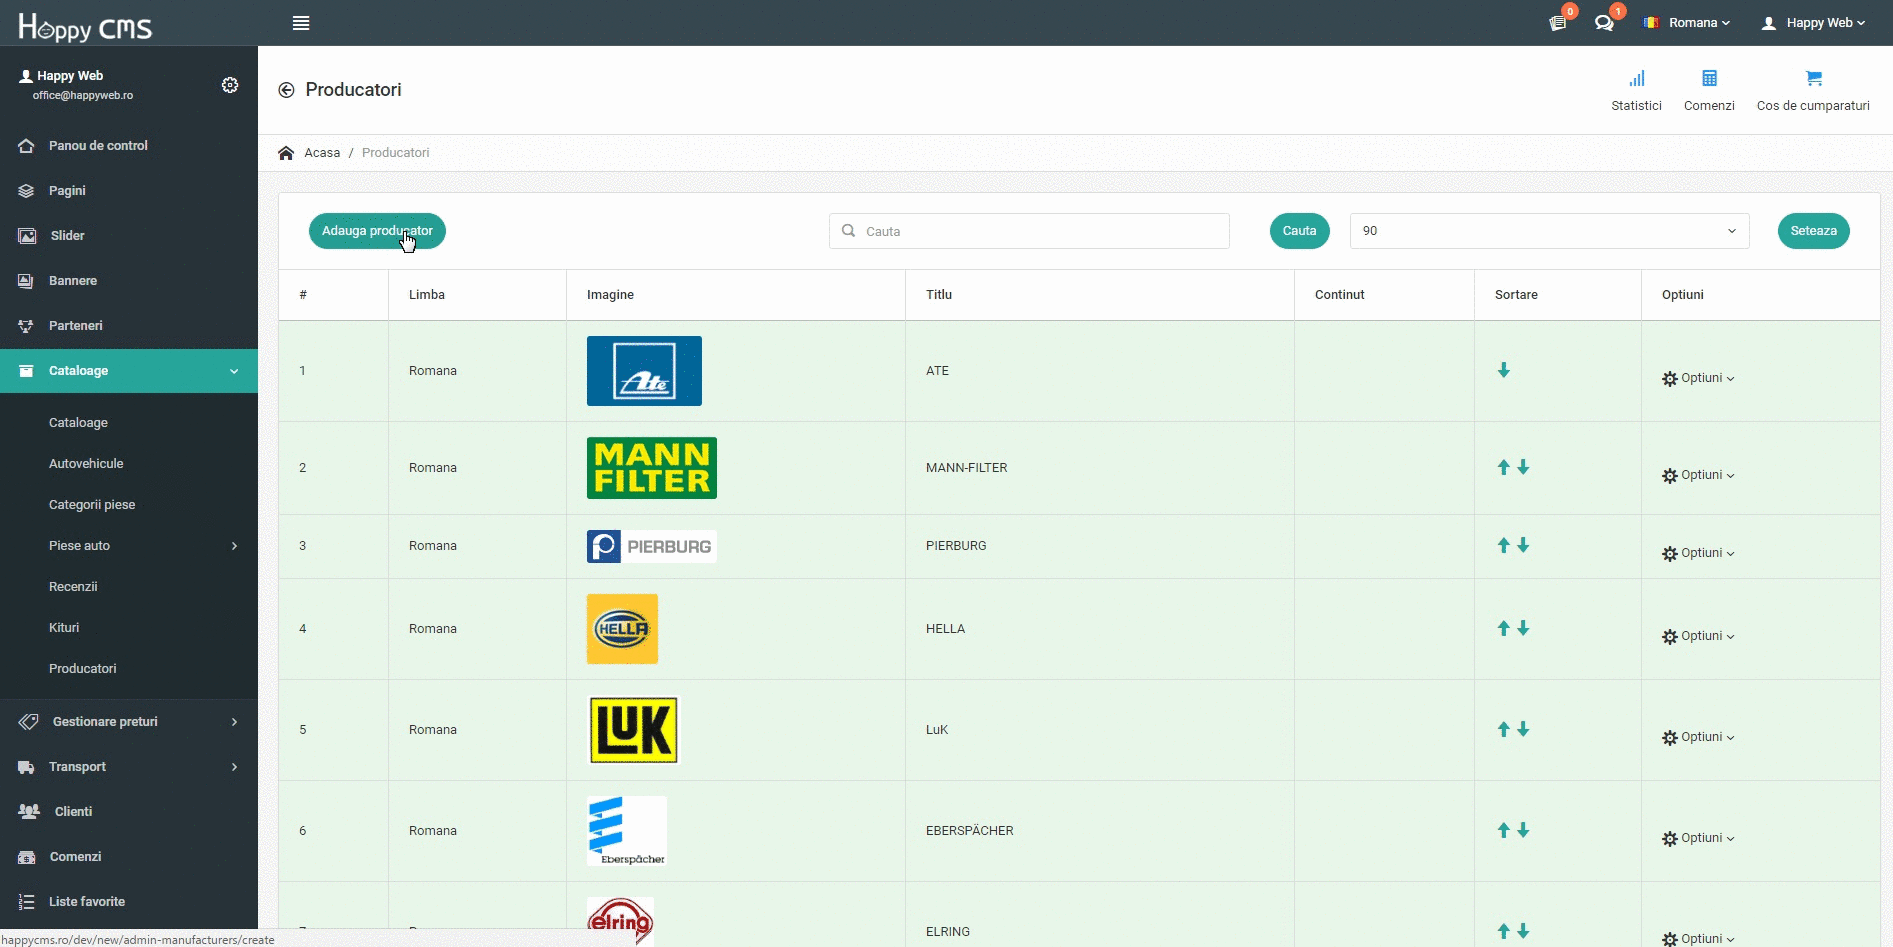This screenshot has width=1893, height=947.
Task: Open Cos de cumparaturi cart icon
Action: point(1813,79)
